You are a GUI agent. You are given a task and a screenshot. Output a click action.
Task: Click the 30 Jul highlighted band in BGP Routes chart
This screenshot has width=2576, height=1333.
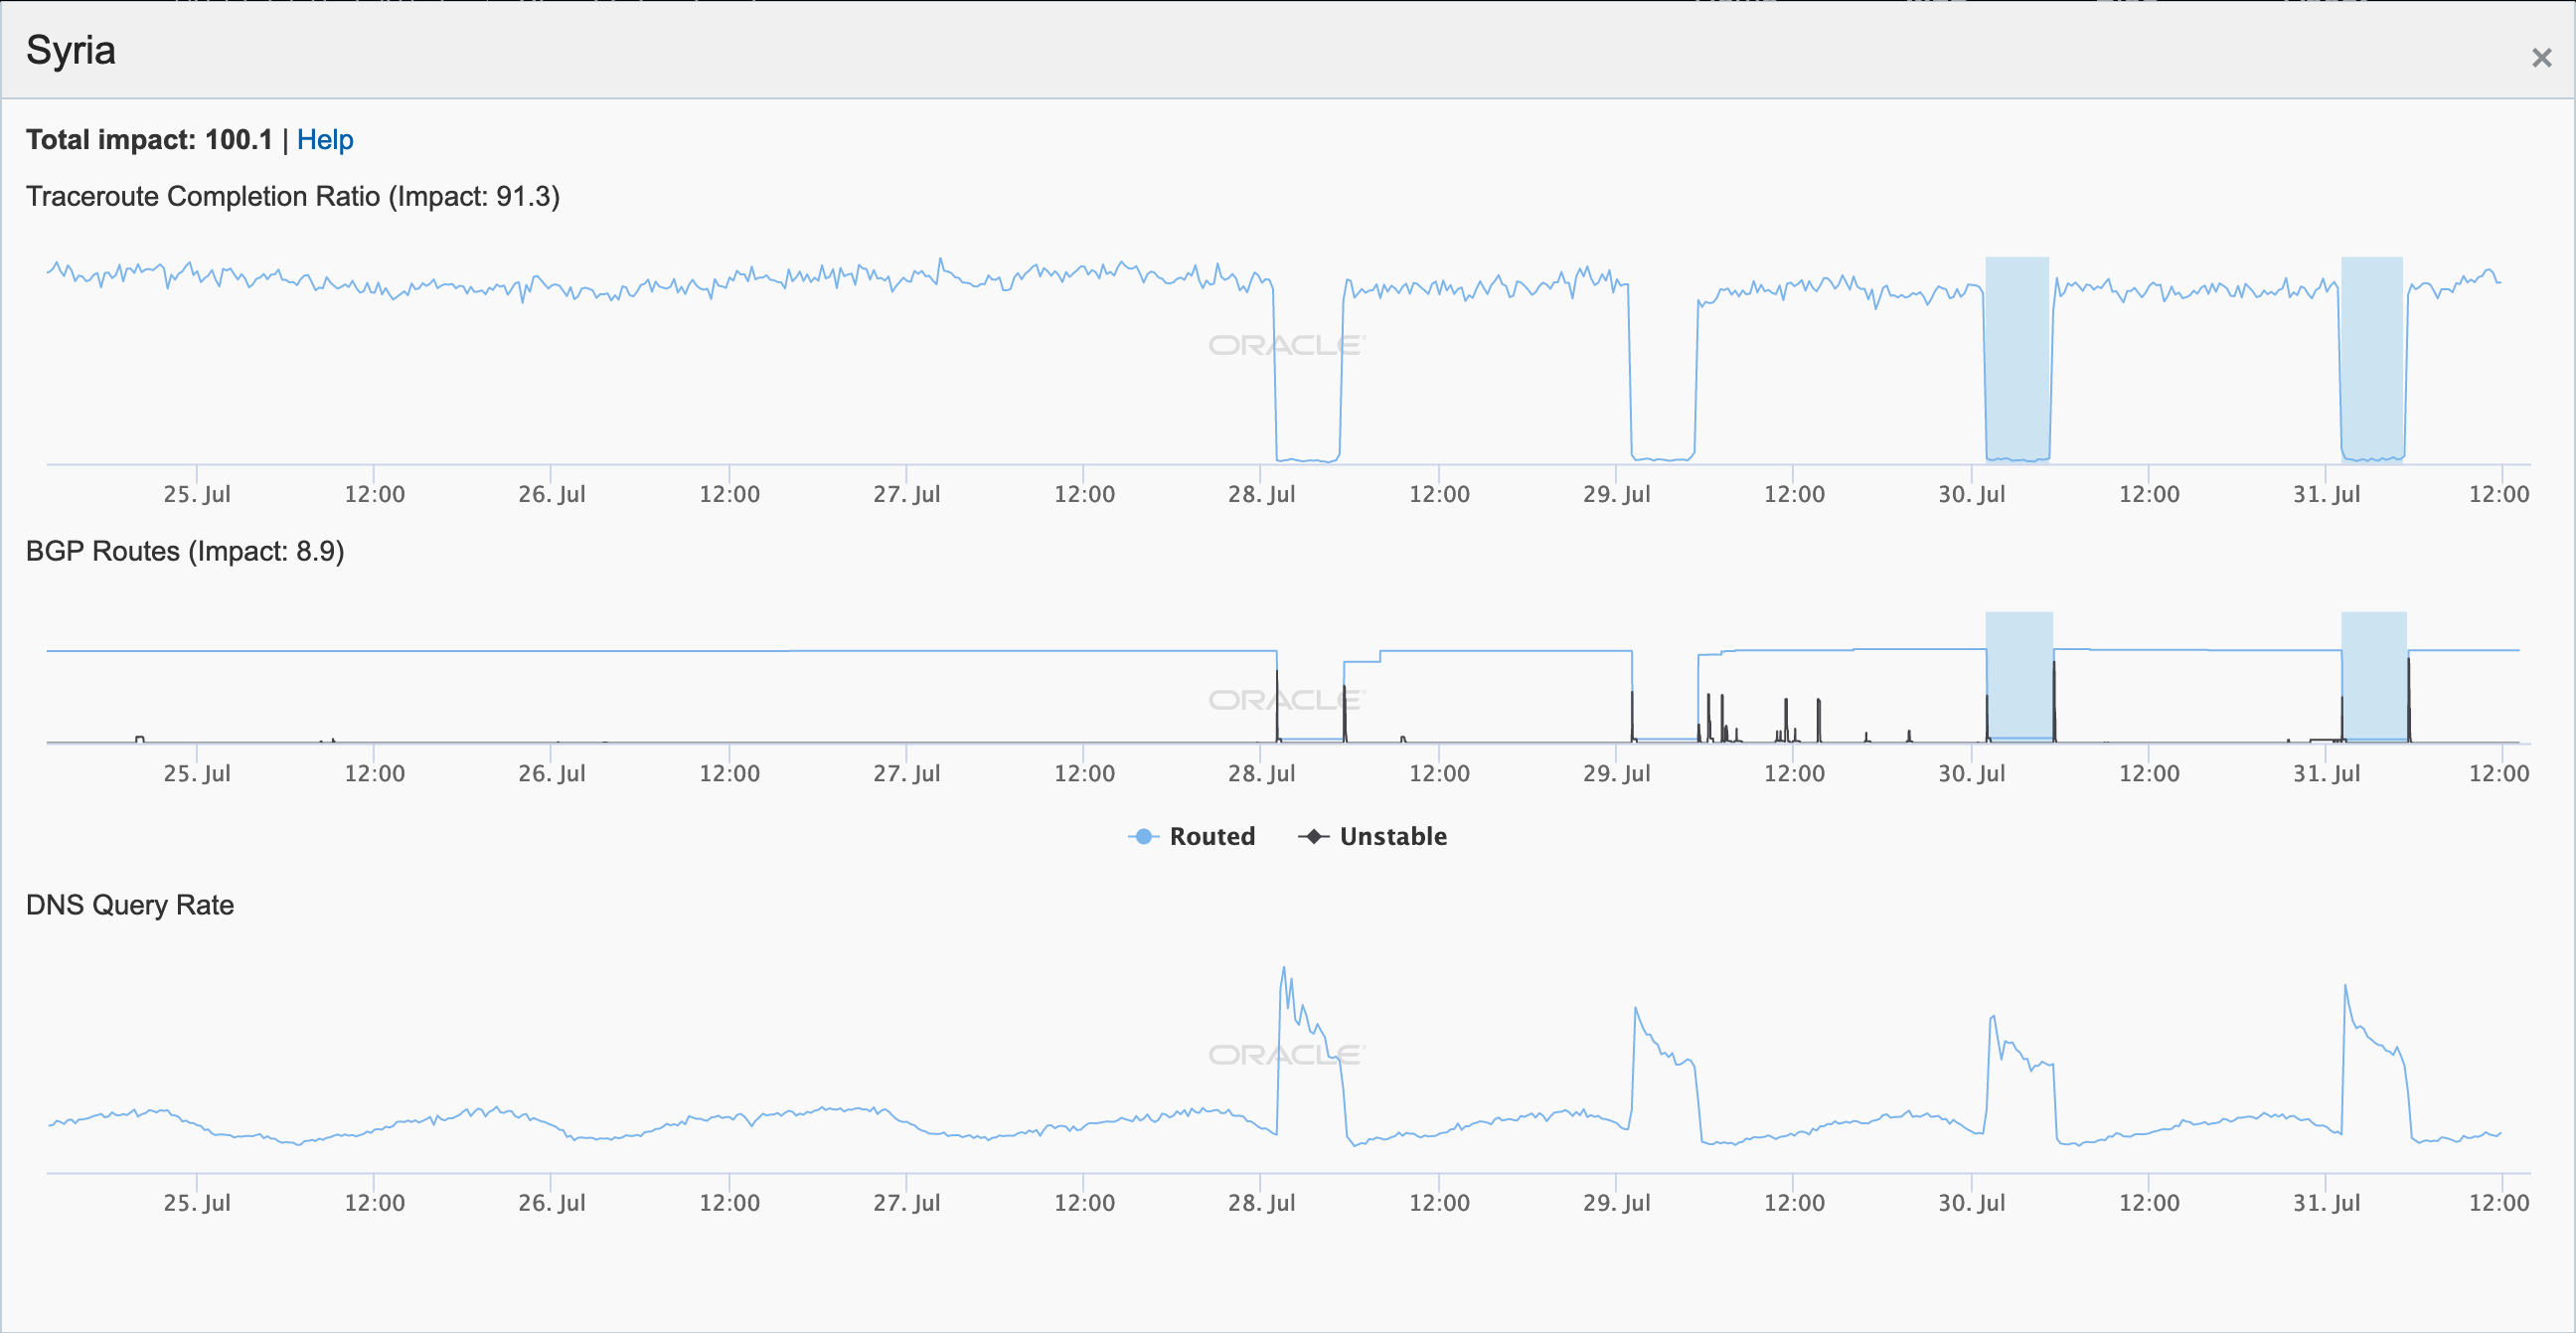point(2019,677)
